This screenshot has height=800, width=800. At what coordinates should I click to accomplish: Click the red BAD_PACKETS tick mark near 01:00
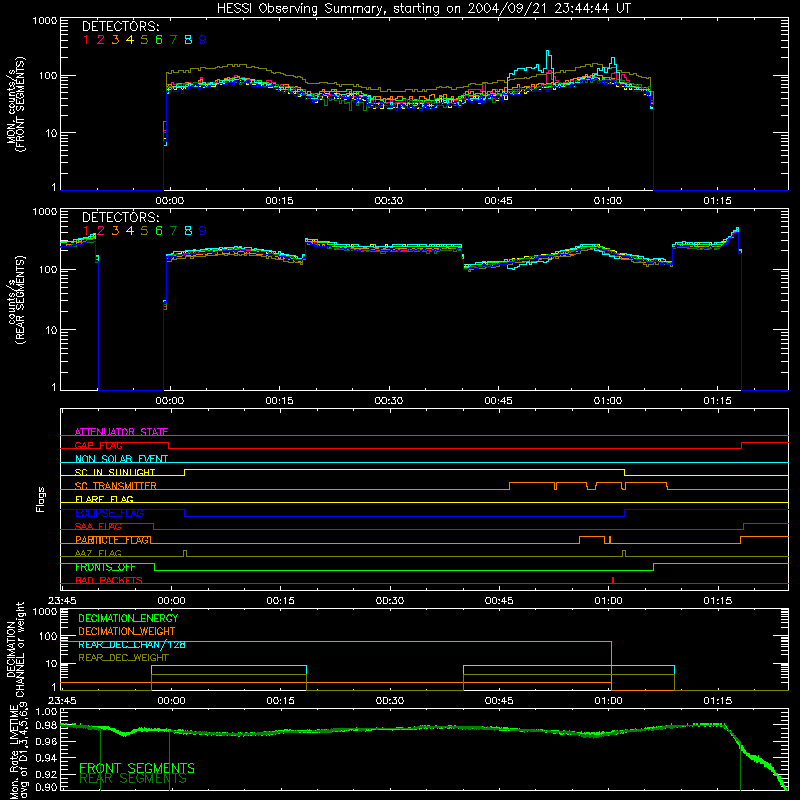[613, 580]
